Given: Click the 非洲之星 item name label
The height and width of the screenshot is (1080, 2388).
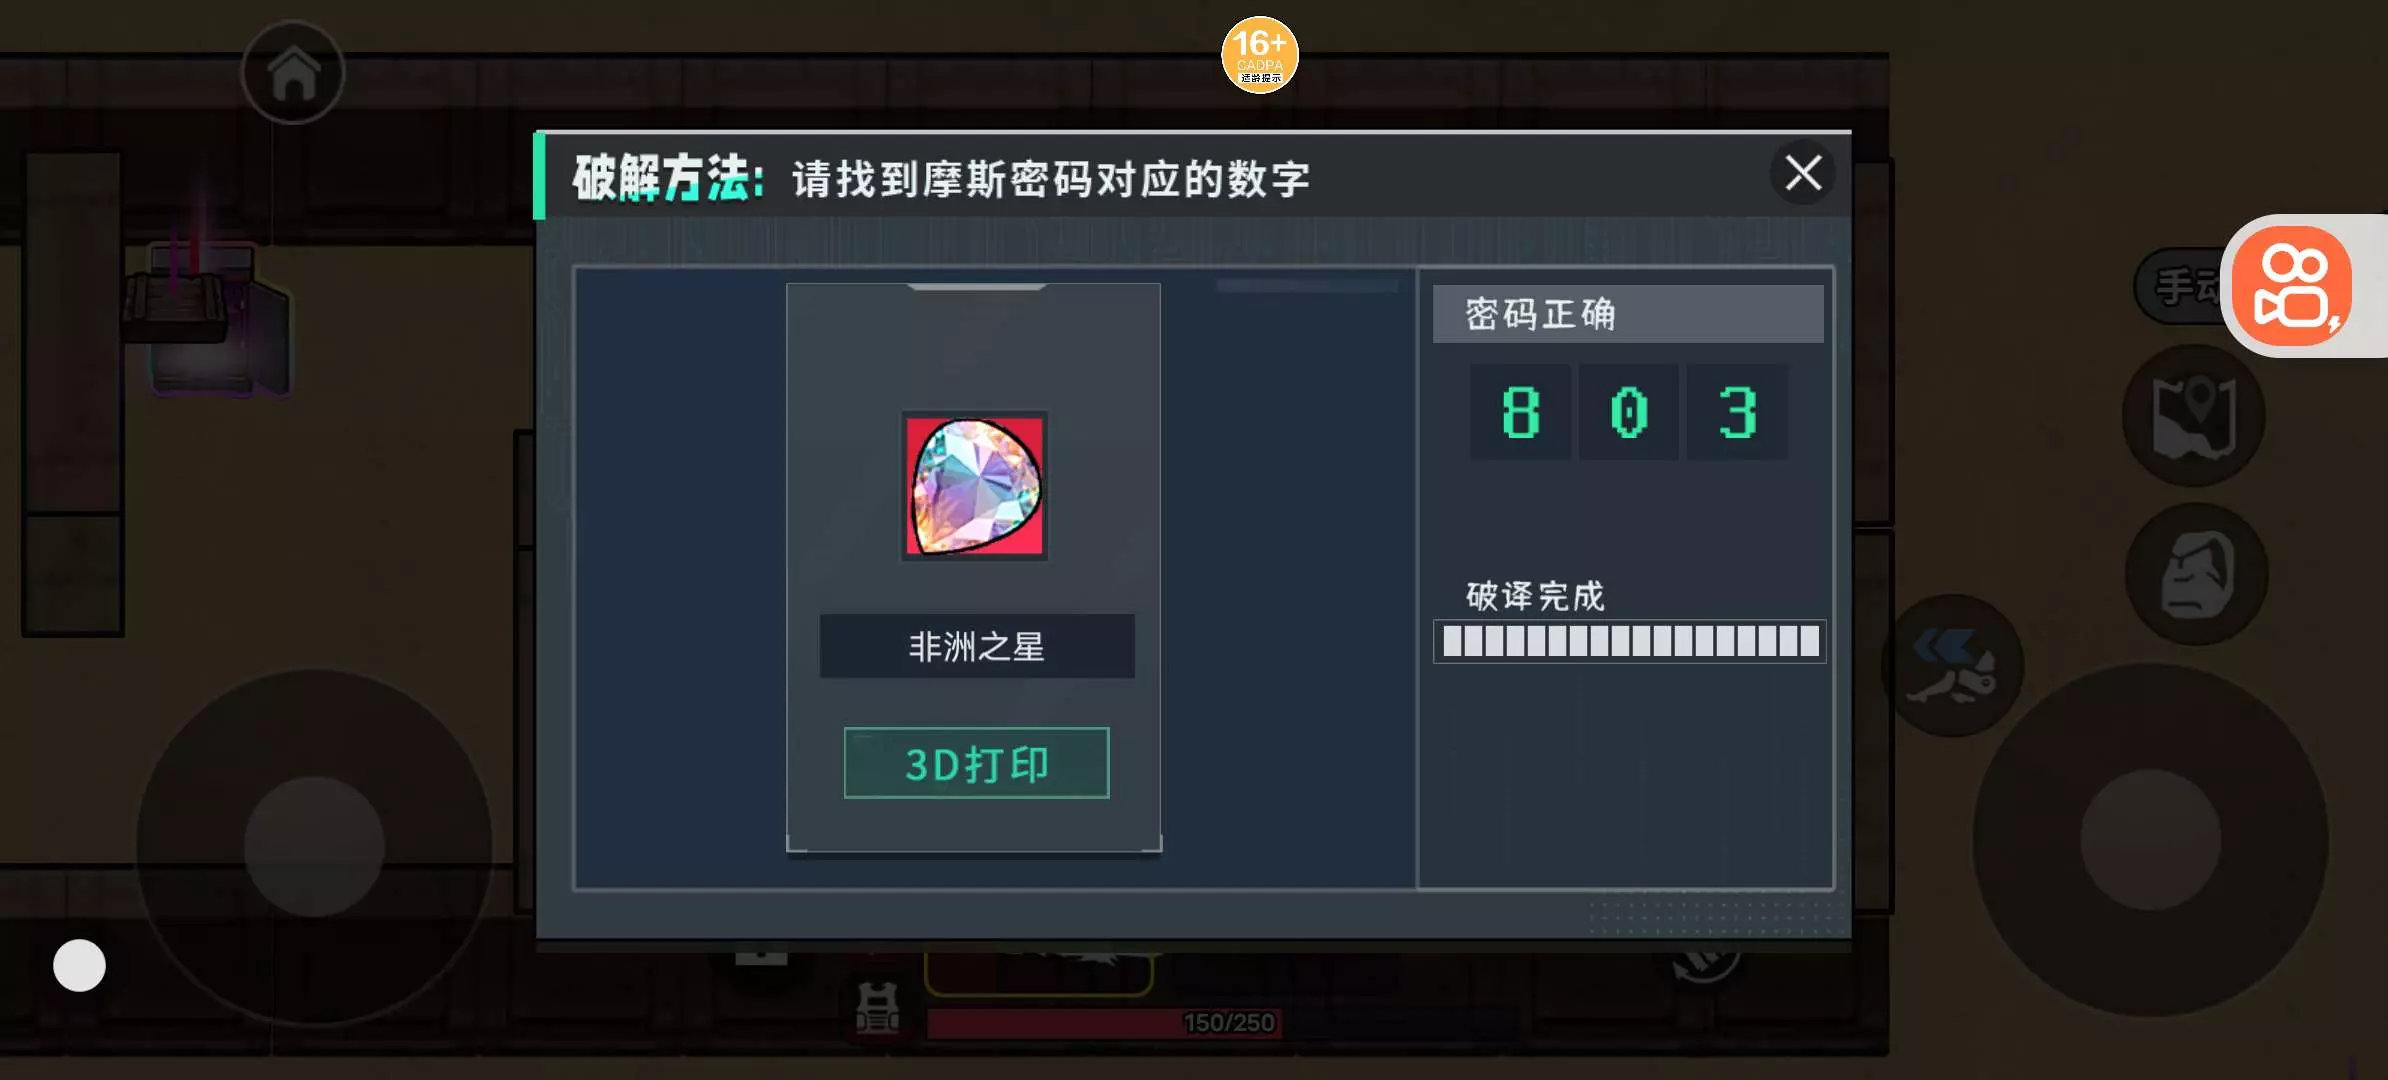Looking at the screenshot, I should [977, 646].
